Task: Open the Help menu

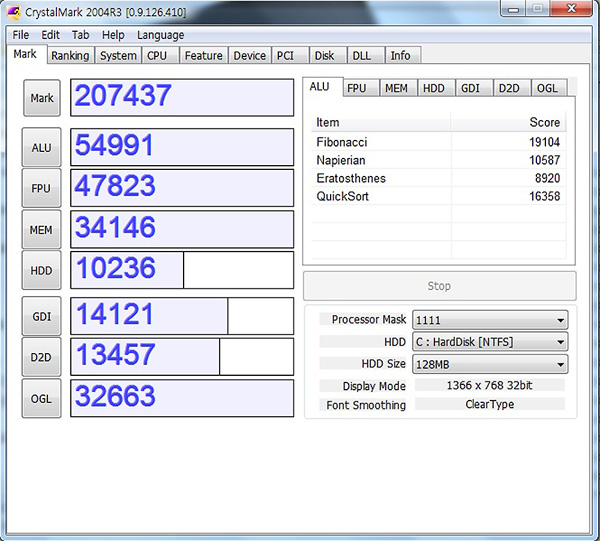Action: pos(113,35)
